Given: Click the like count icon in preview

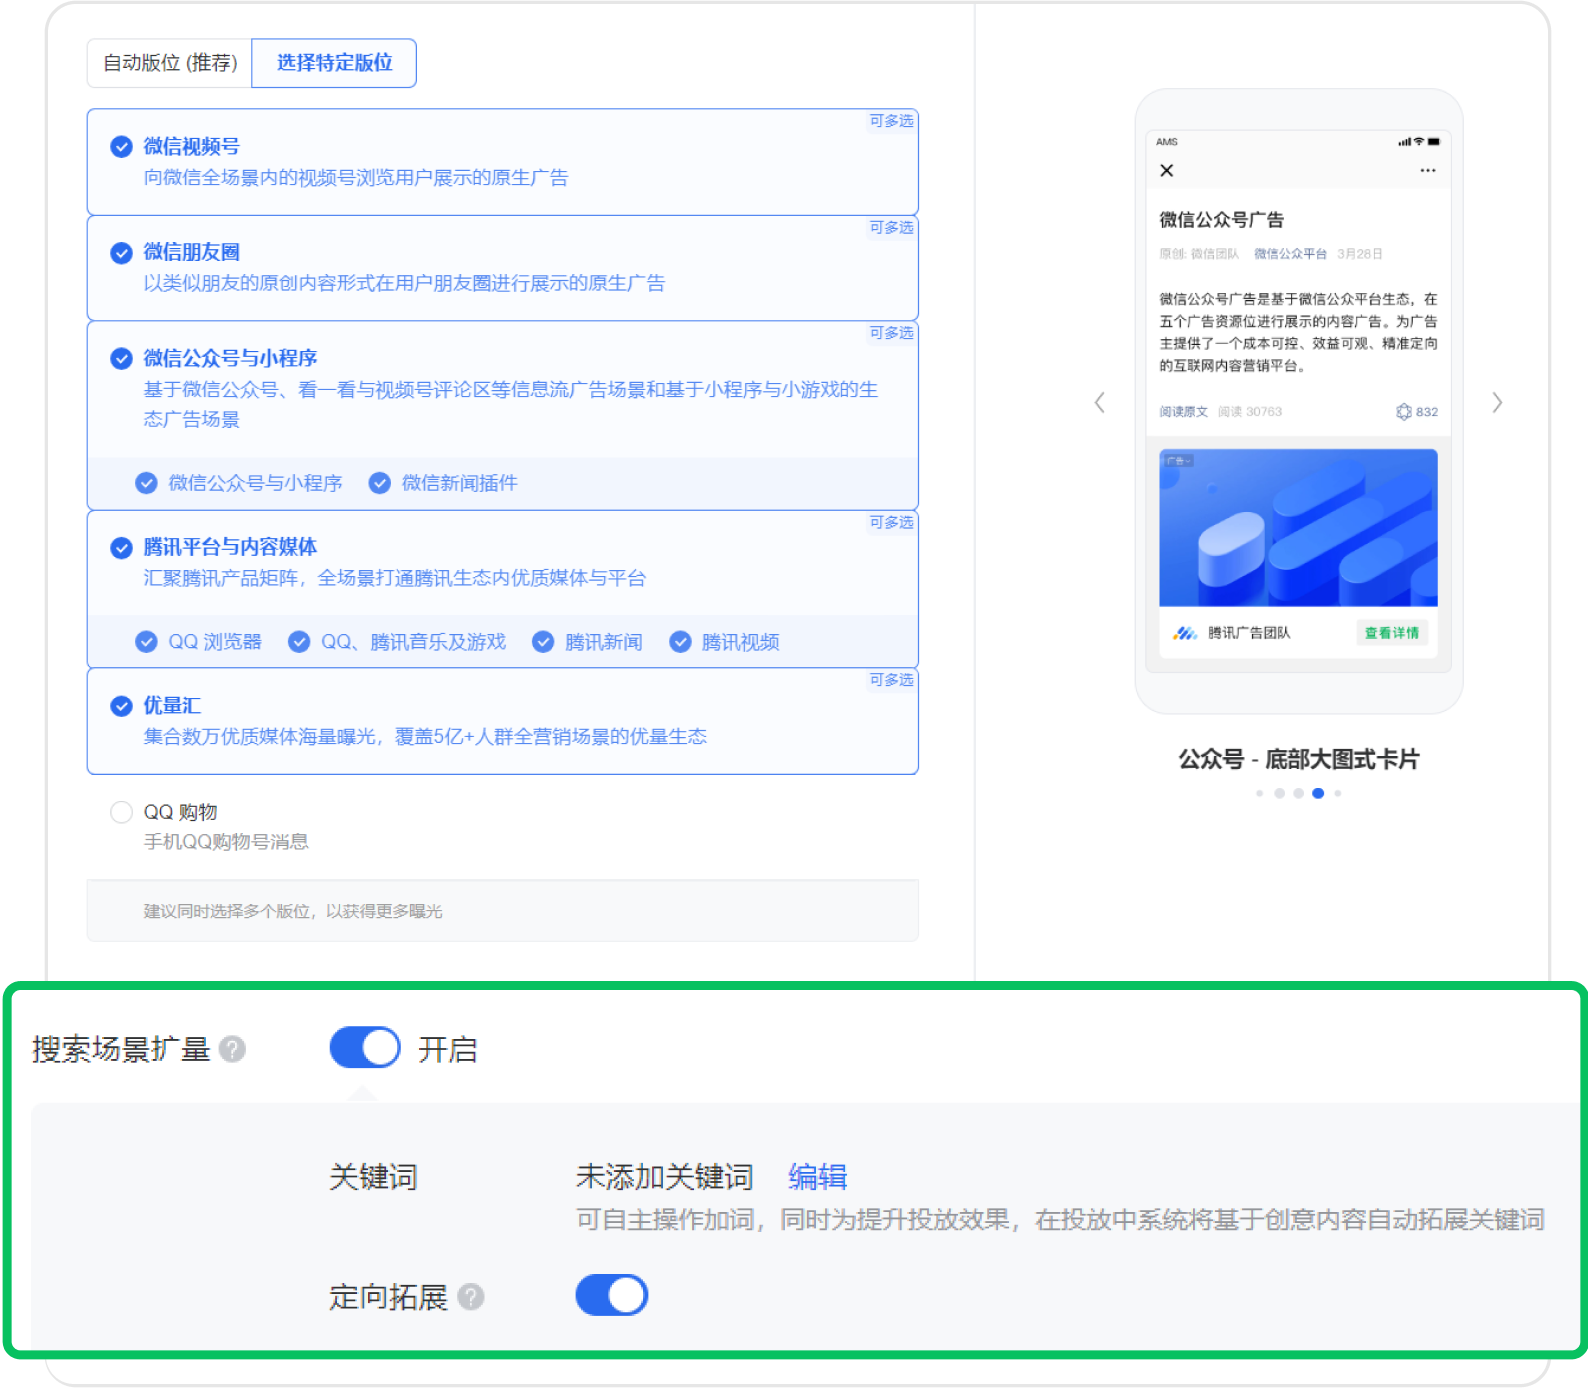Looking at the screenshot, I should [1404, 412].
